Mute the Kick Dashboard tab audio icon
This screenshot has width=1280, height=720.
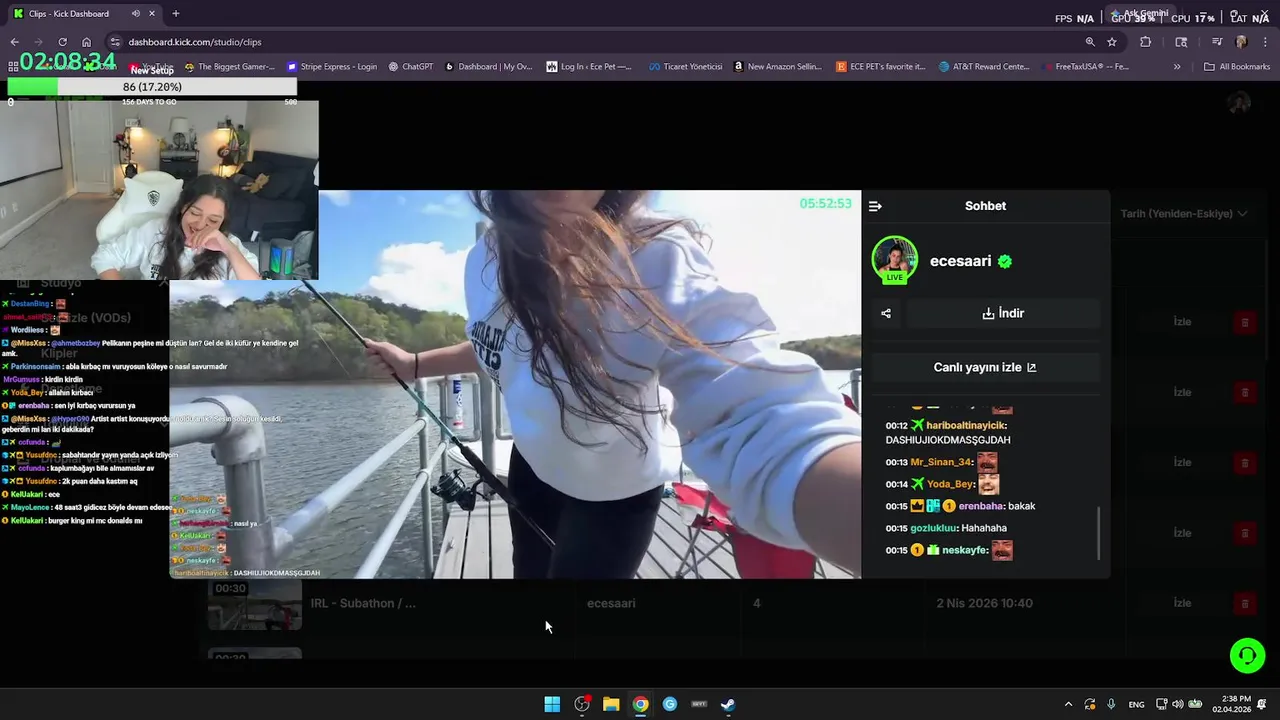(x=136, y=14)
